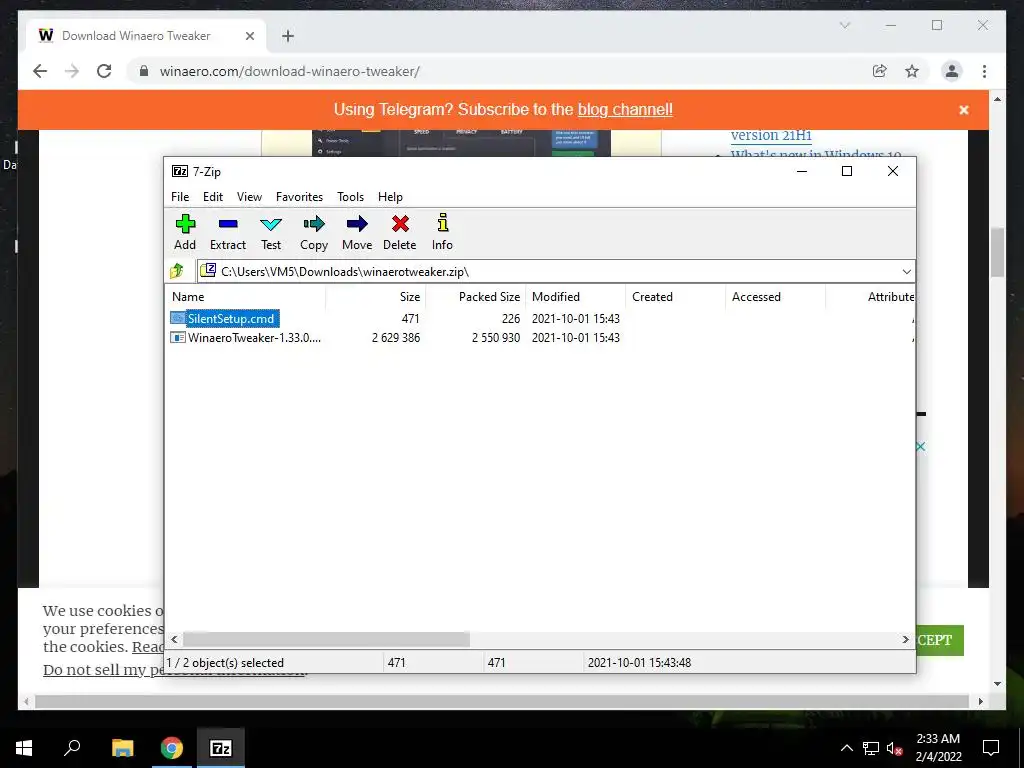Click 7-Zip taskbar button
The width and height of the screenshot is (1024, 768).
(x=221, y=748)
